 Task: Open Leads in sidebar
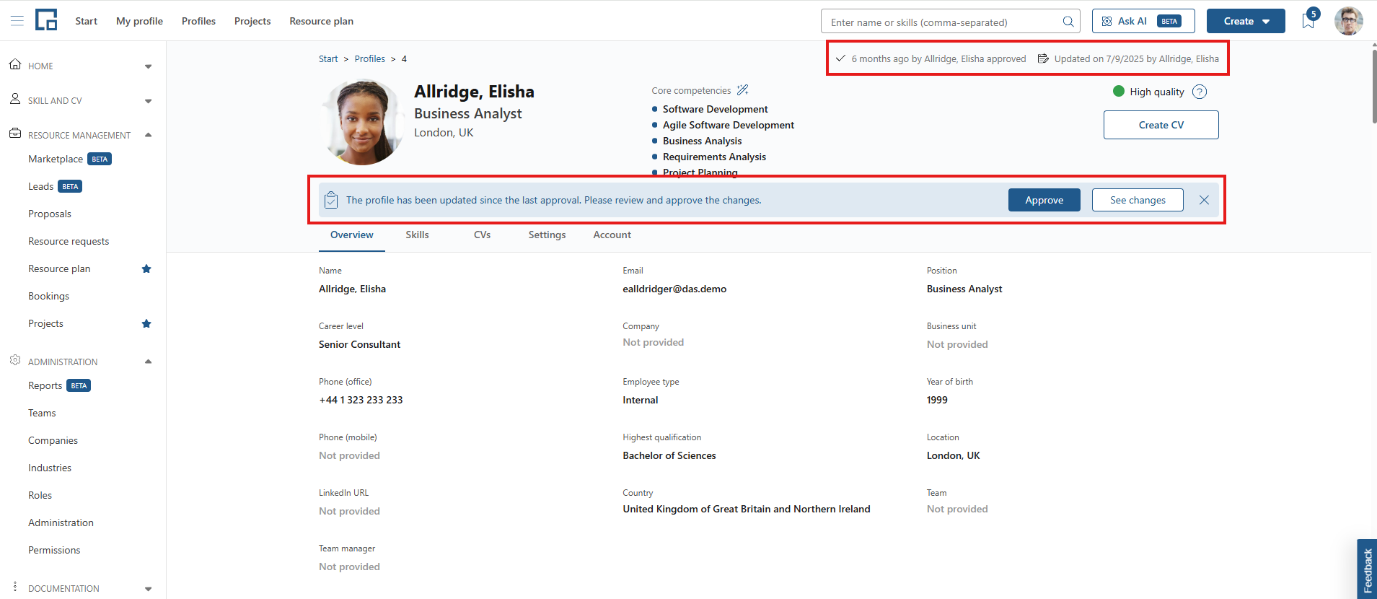pyautogui.click(x=41, y=186)
